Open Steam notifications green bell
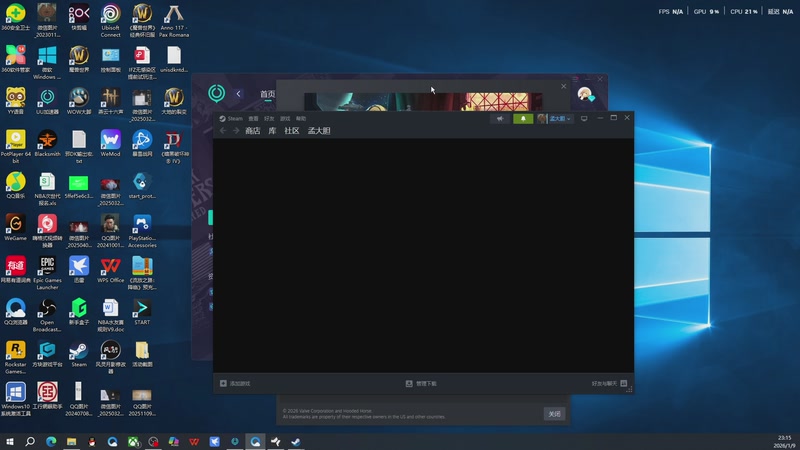 click(523, 118)
